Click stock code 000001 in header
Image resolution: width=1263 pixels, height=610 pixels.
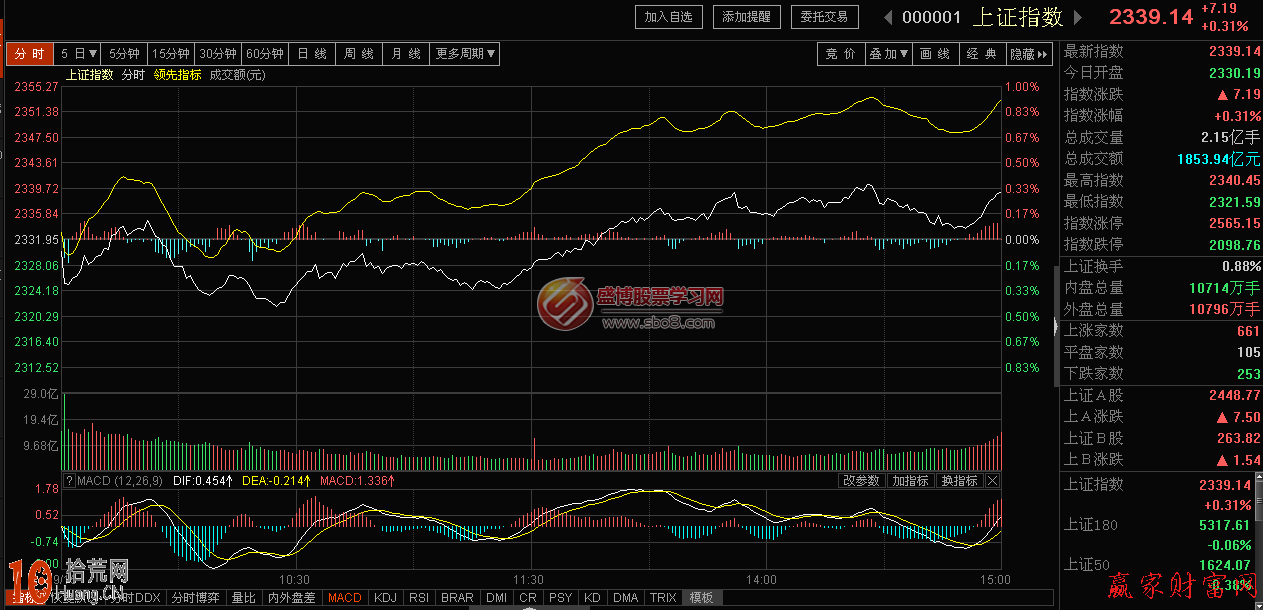point(932,17)
